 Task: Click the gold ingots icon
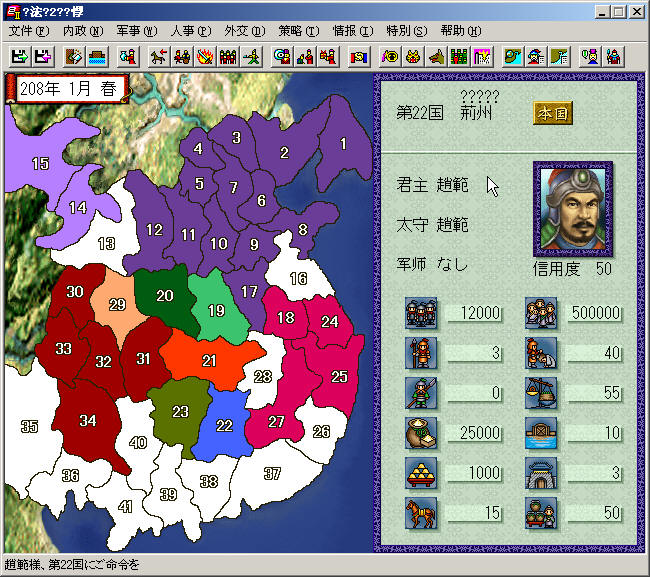421,472
